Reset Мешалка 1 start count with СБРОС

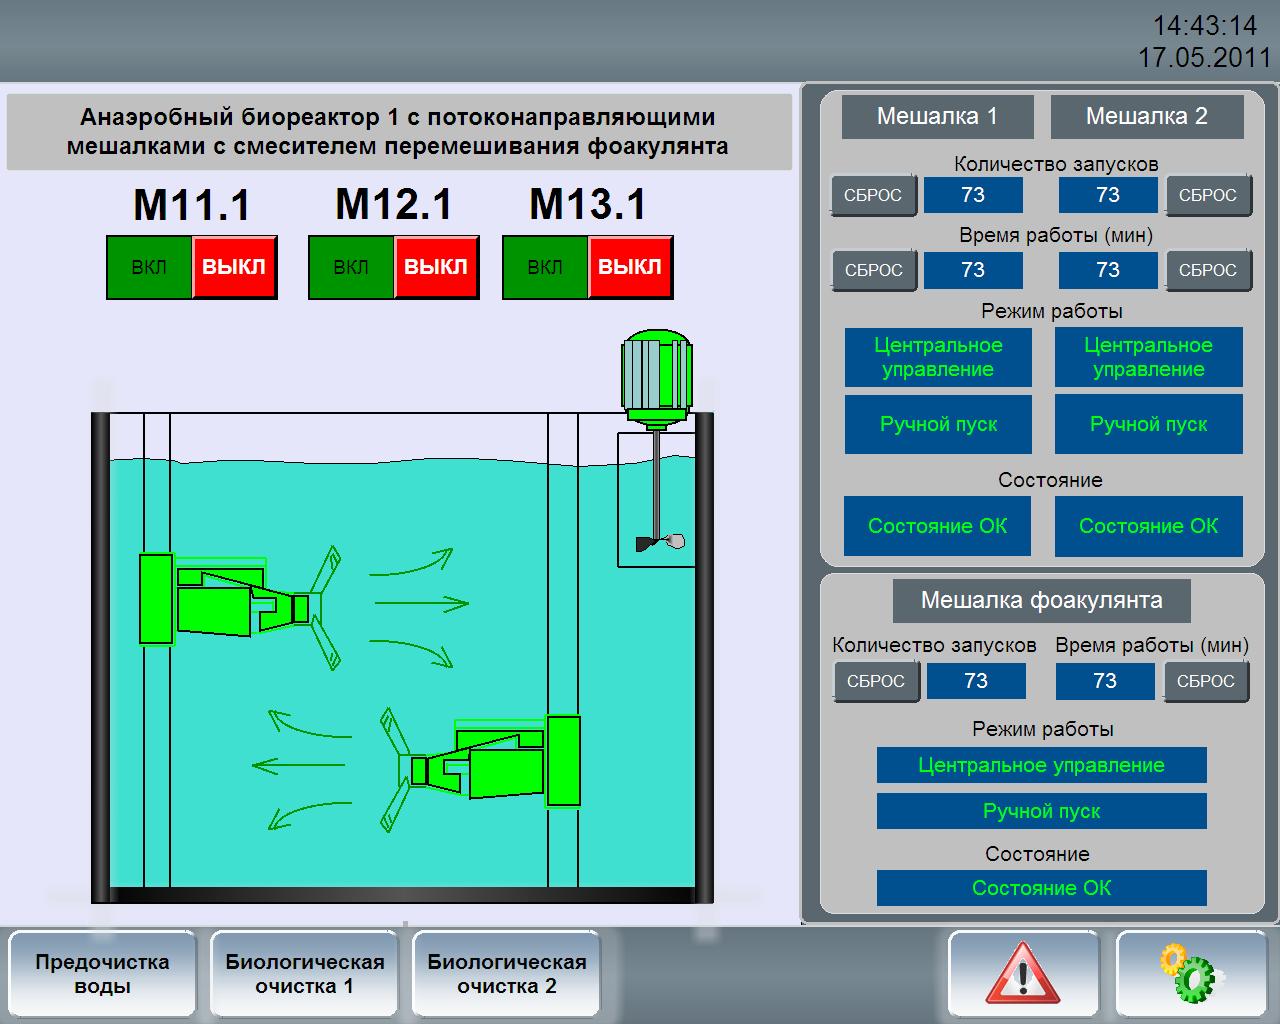click(x=873, y=196)
